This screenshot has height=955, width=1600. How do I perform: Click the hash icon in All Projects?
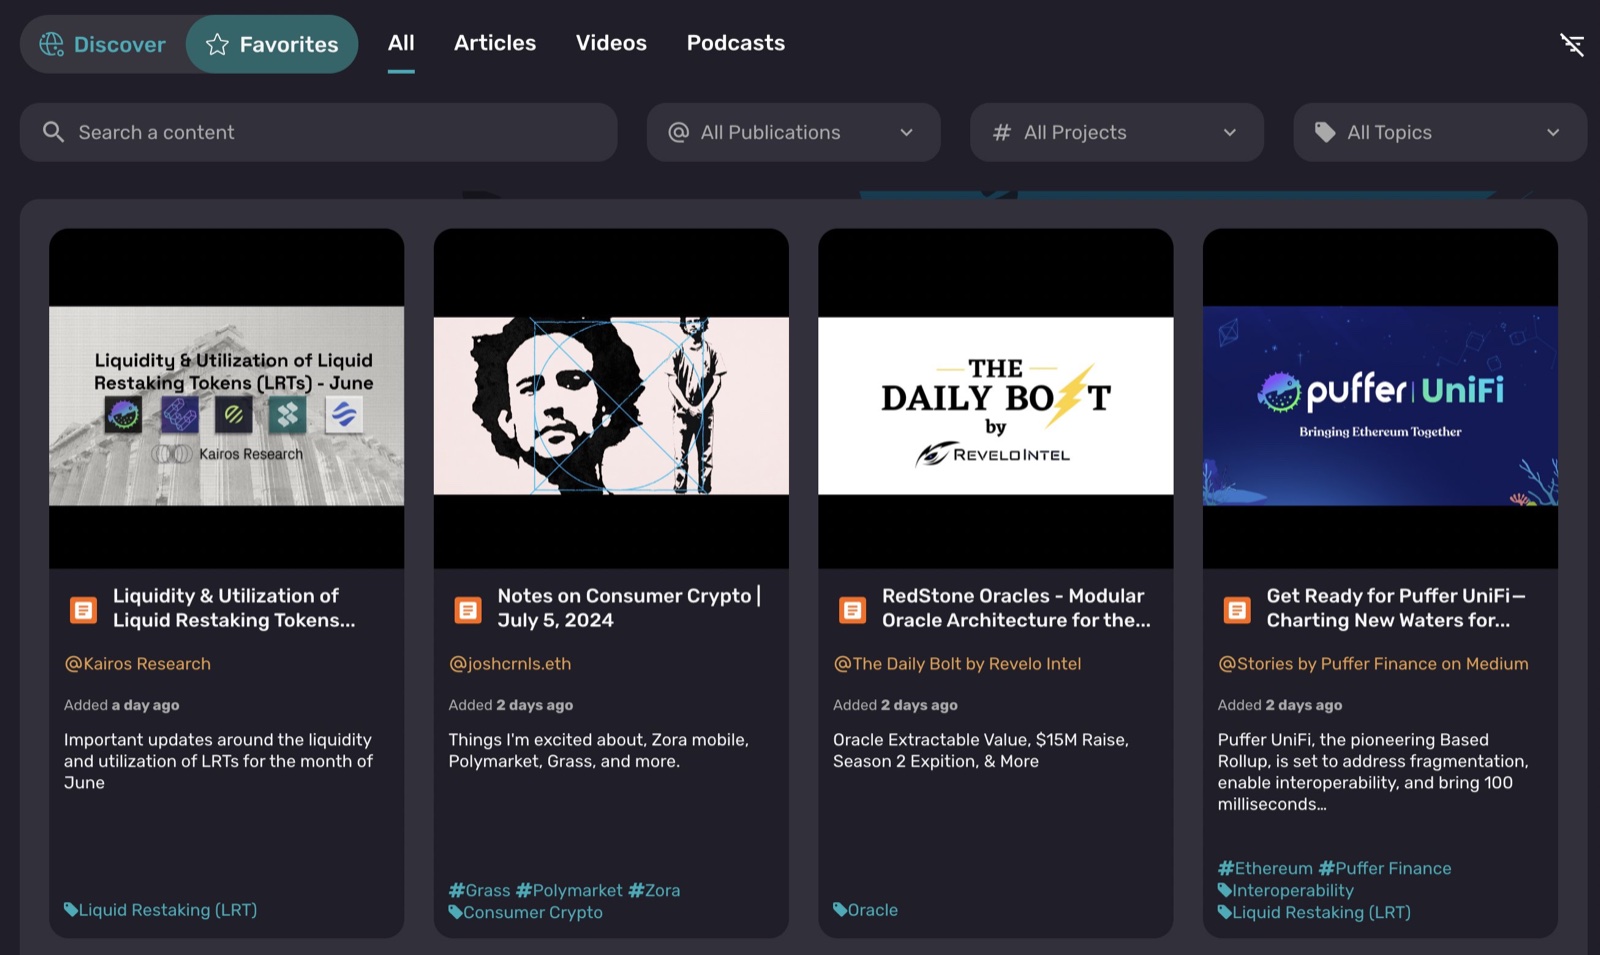tap(1001, 132)
